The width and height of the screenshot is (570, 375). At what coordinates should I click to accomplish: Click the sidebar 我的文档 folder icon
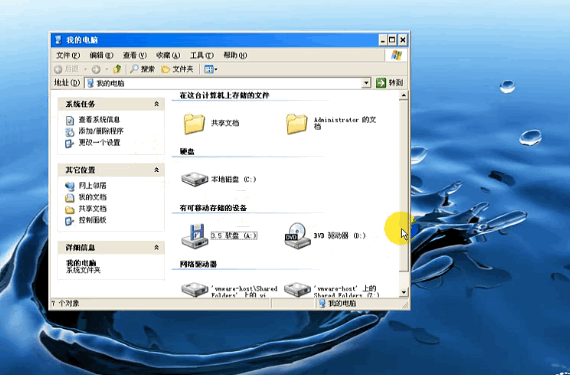pos(69,198)
